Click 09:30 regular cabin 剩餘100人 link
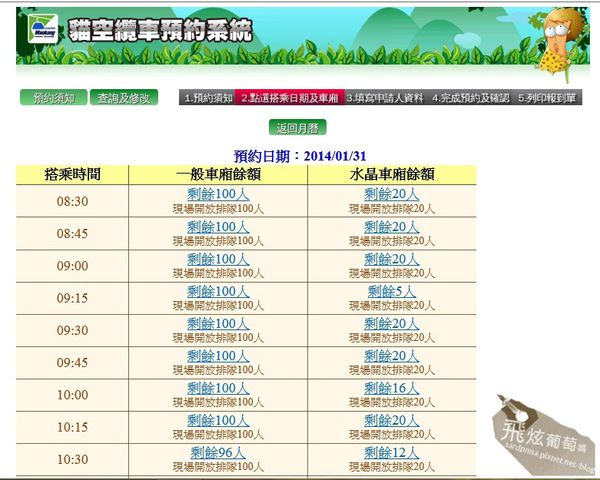 tap(218, 324)
